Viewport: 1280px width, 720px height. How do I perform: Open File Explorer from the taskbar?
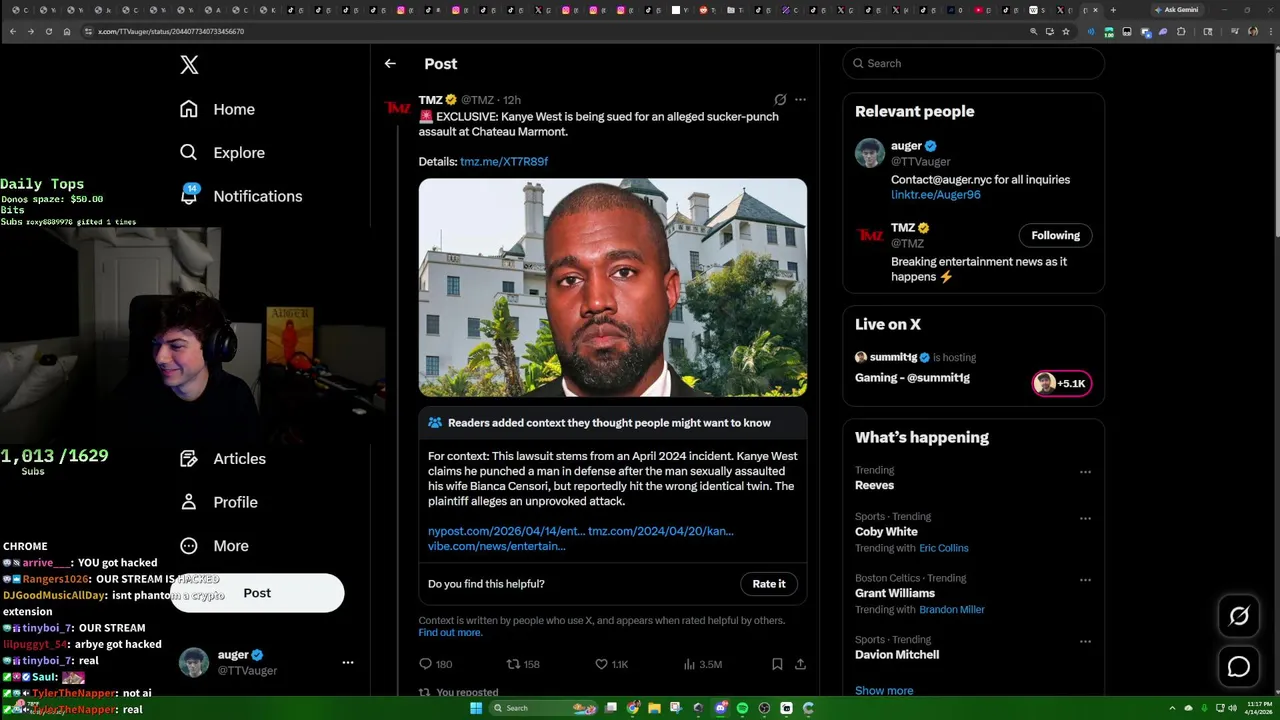tap(654, 708)
